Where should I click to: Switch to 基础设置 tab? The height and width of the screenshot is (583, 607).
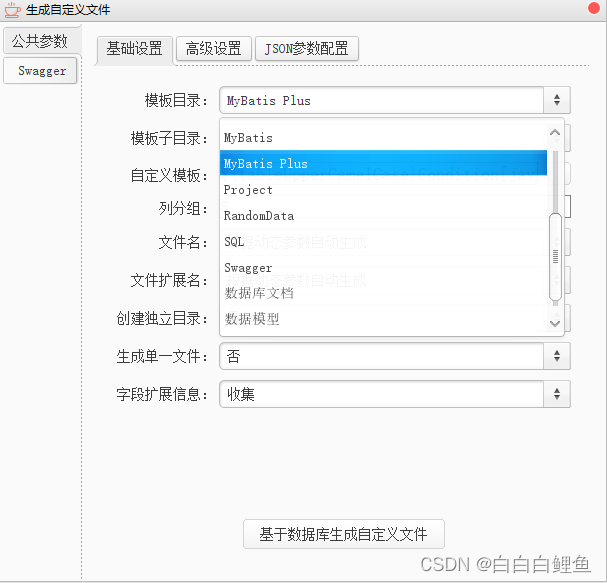tap(134, 49)
